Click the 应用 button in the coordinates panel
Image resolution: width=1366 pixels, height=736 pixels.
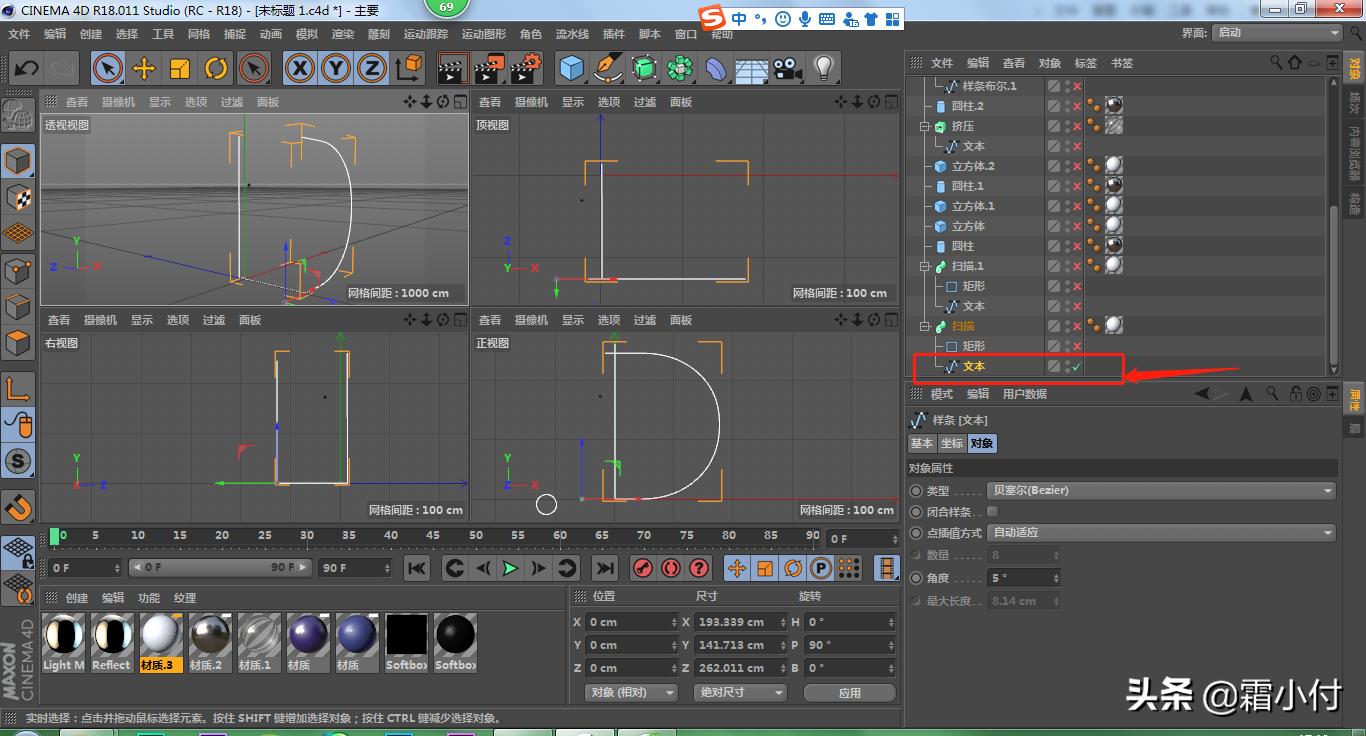pos(849,692)
